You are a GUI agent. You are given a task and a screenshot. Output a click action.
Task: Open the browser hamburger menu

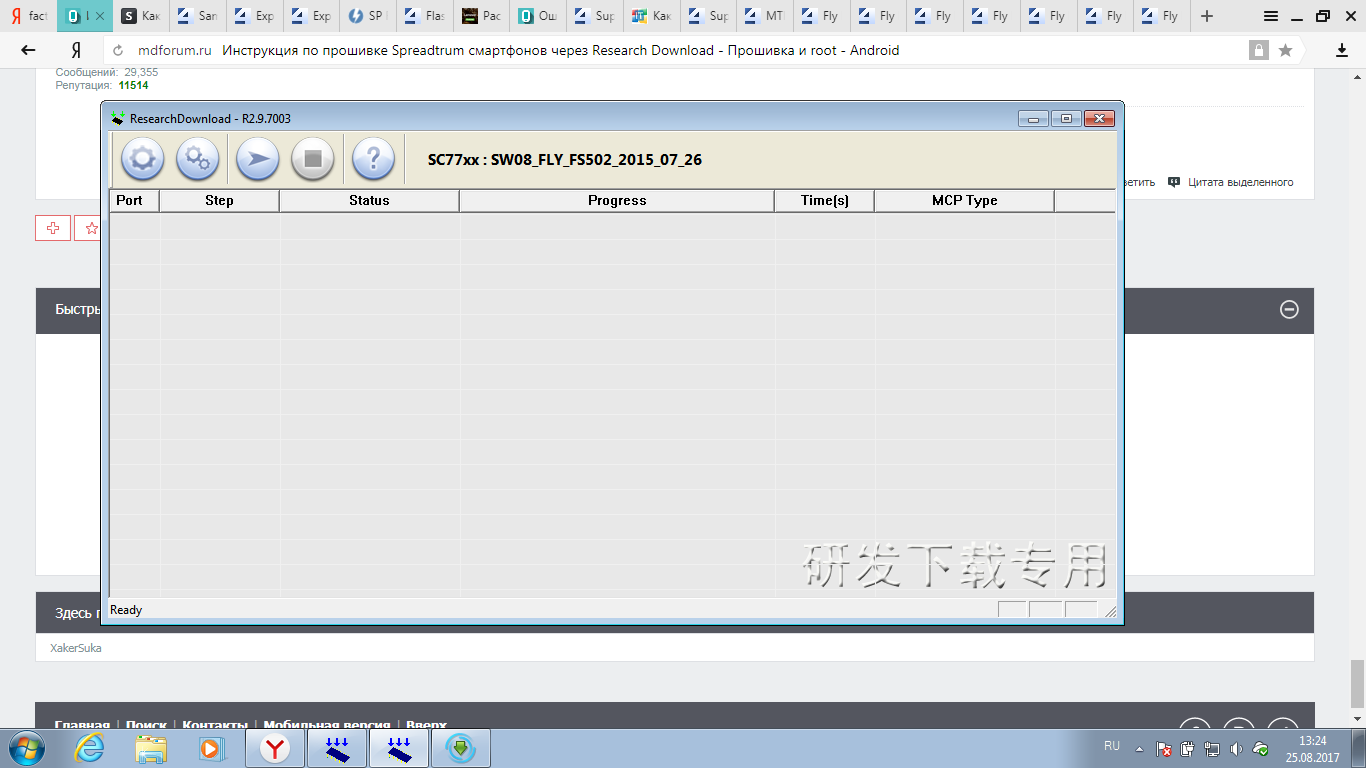click(1270, 16)
